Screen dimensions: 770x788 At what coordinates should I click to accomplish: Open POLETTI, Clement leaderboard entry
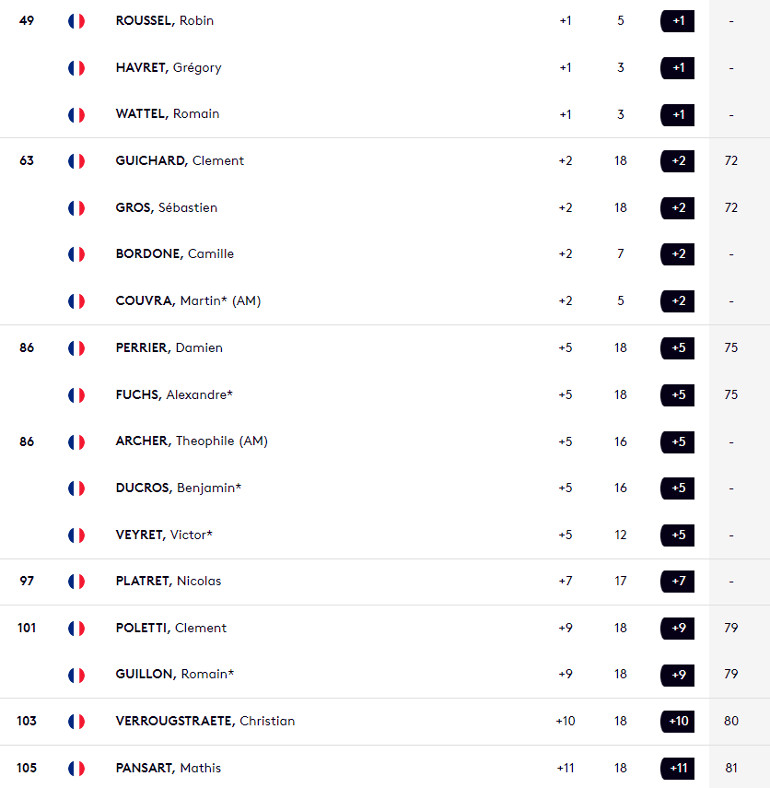tap(385, 628)
